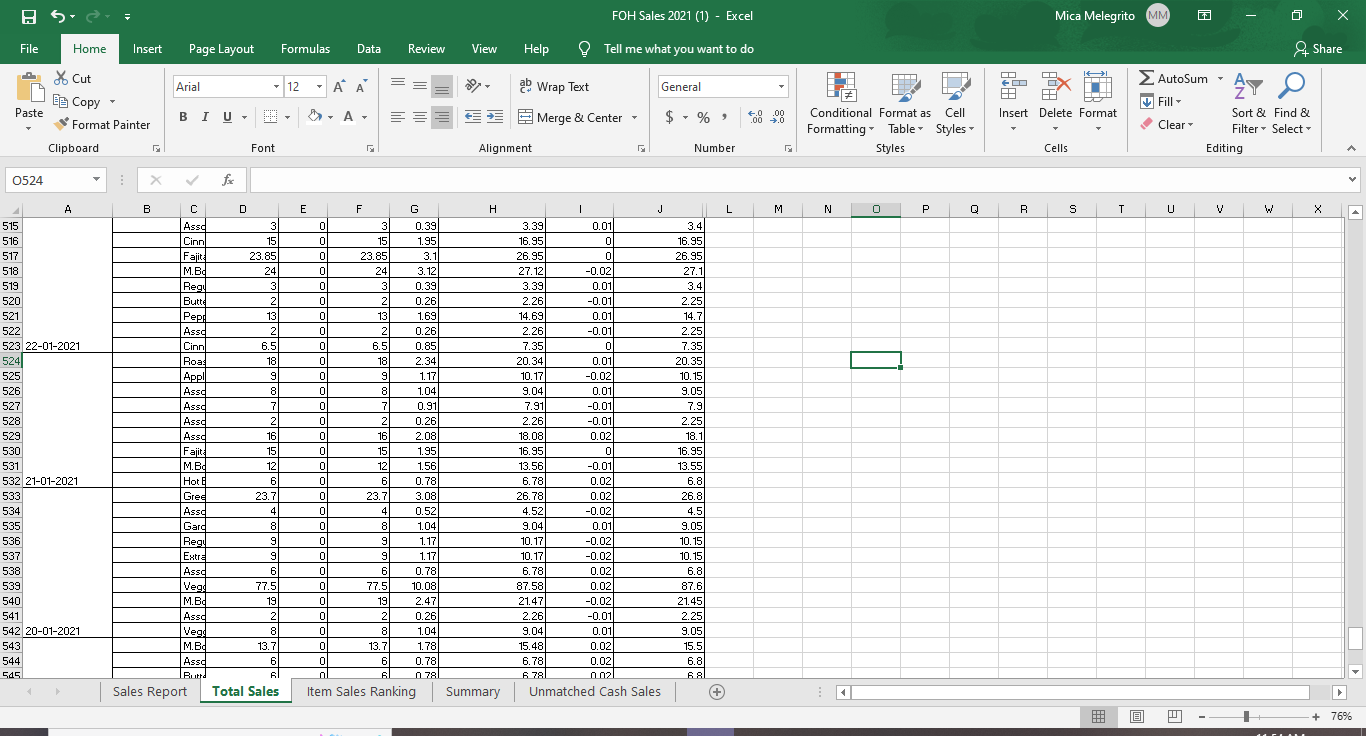Apply comma style number format
The height and width of the screenshot is (736, 1366).
[x=724, y=118]
